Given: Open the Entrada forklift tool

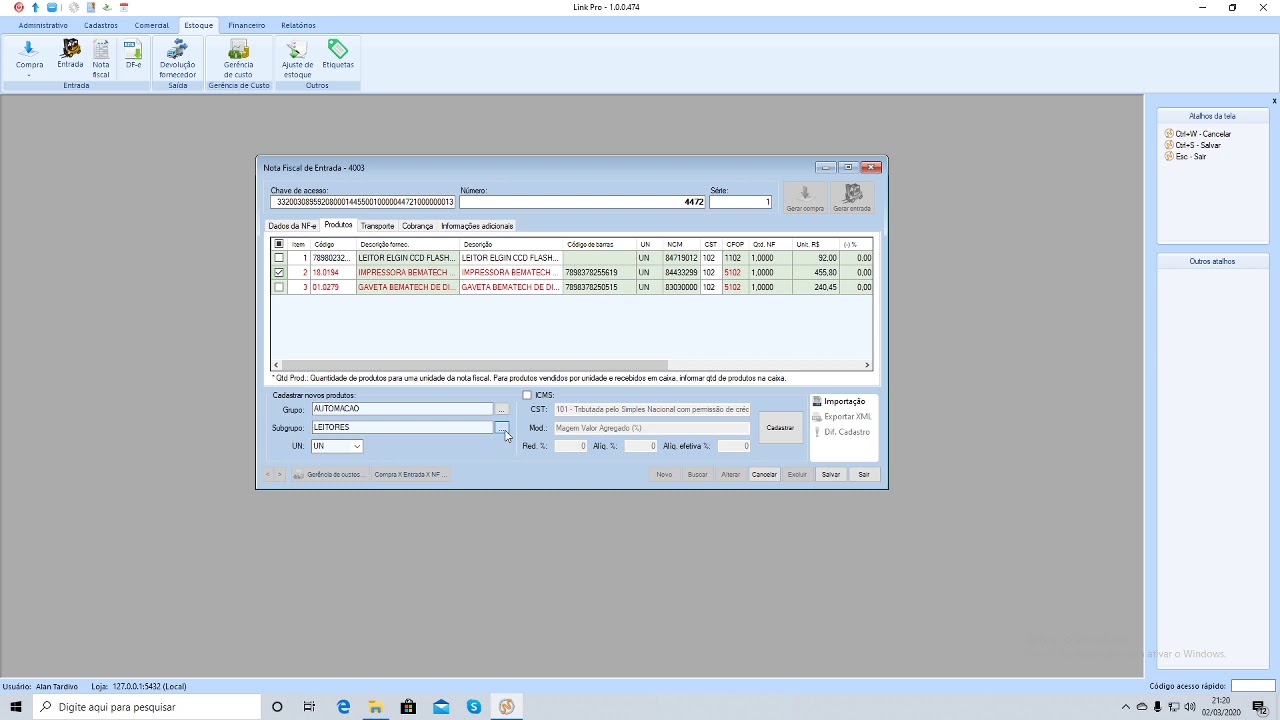Looking at the screenshot, I should [70, 54].
